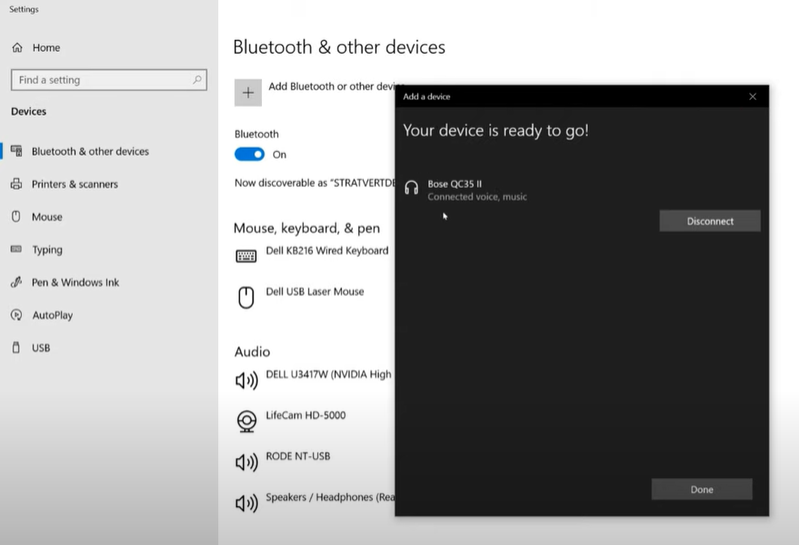Open AutoPlay settings
Image resolution: width=799 pixels, height=545 pixels.
(x=52, y=315)
